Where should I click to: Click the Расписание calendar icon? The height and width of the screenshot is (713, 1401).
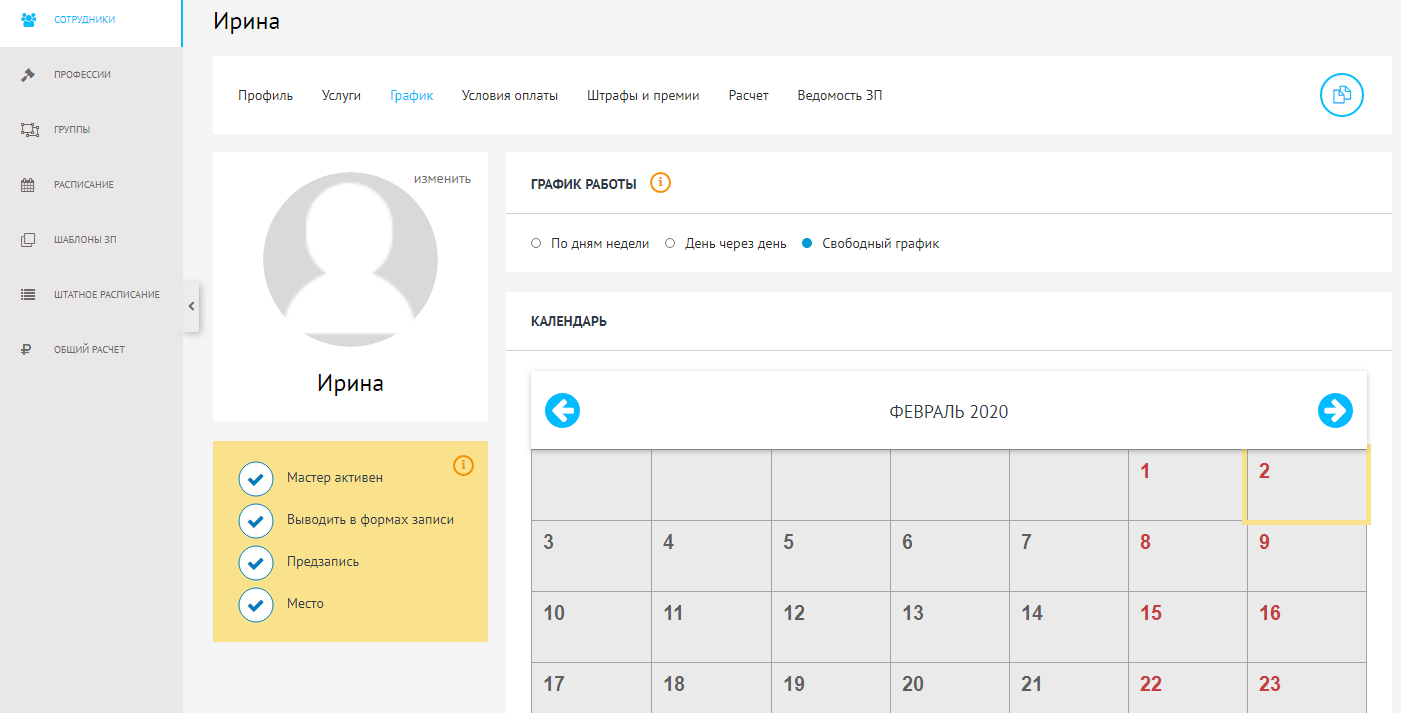(28, 184)
